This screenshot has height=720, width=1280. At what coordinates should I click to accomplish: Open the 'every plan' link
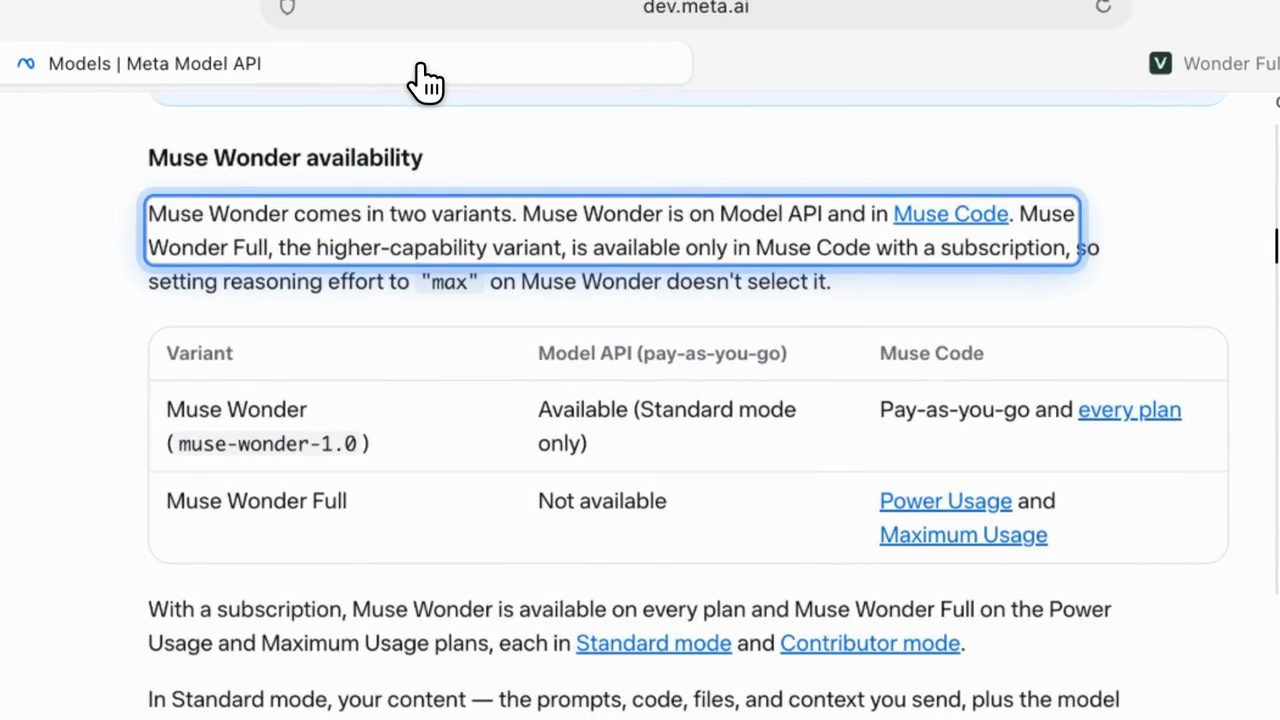pyautogui.click(x=1129, y=410)
